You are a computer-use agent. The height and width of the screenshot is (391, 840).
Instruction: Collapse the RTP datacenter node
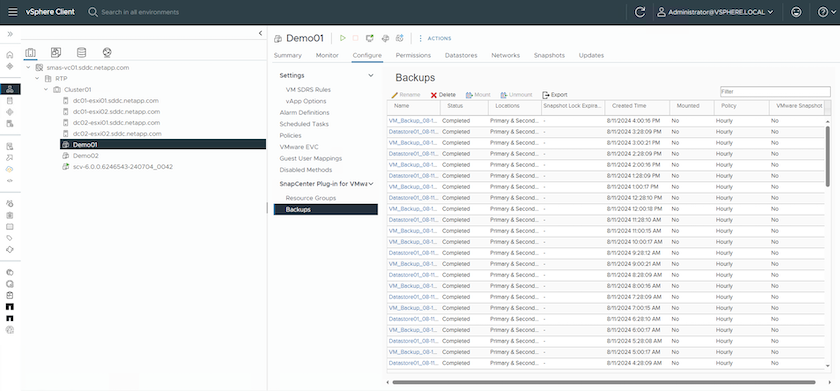point(37,79)
